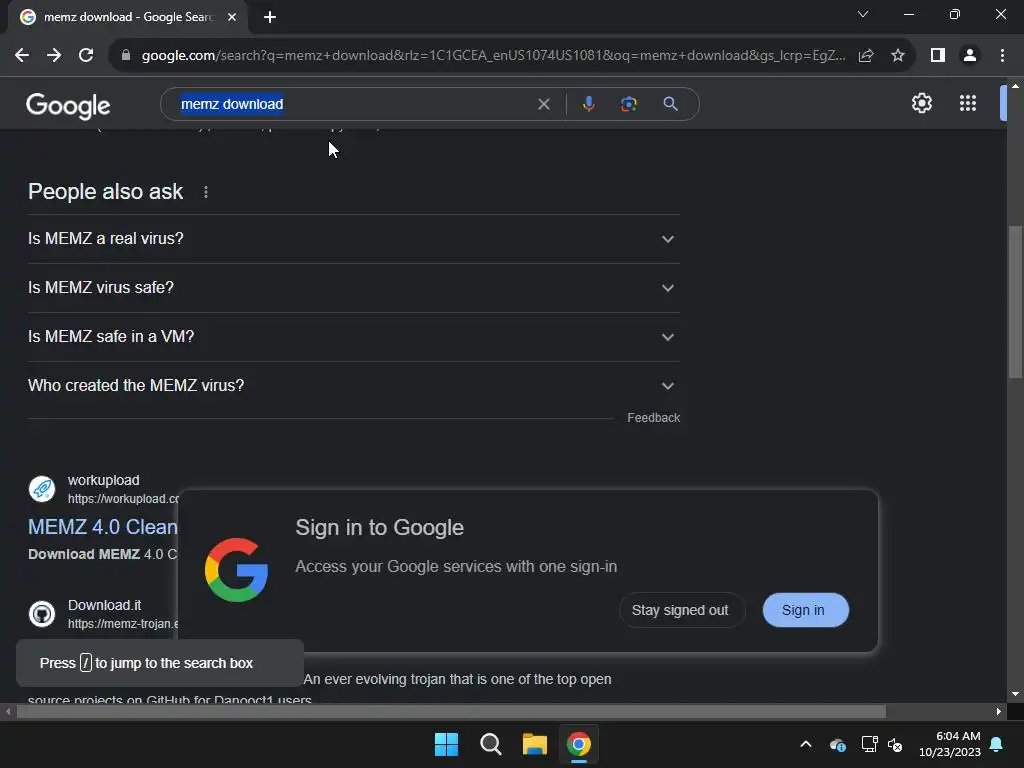Click horizontal scrollbar right arrow
The width and height of the screenshot is (1024, 768).
pyautogui.click(x=999, y=711)
